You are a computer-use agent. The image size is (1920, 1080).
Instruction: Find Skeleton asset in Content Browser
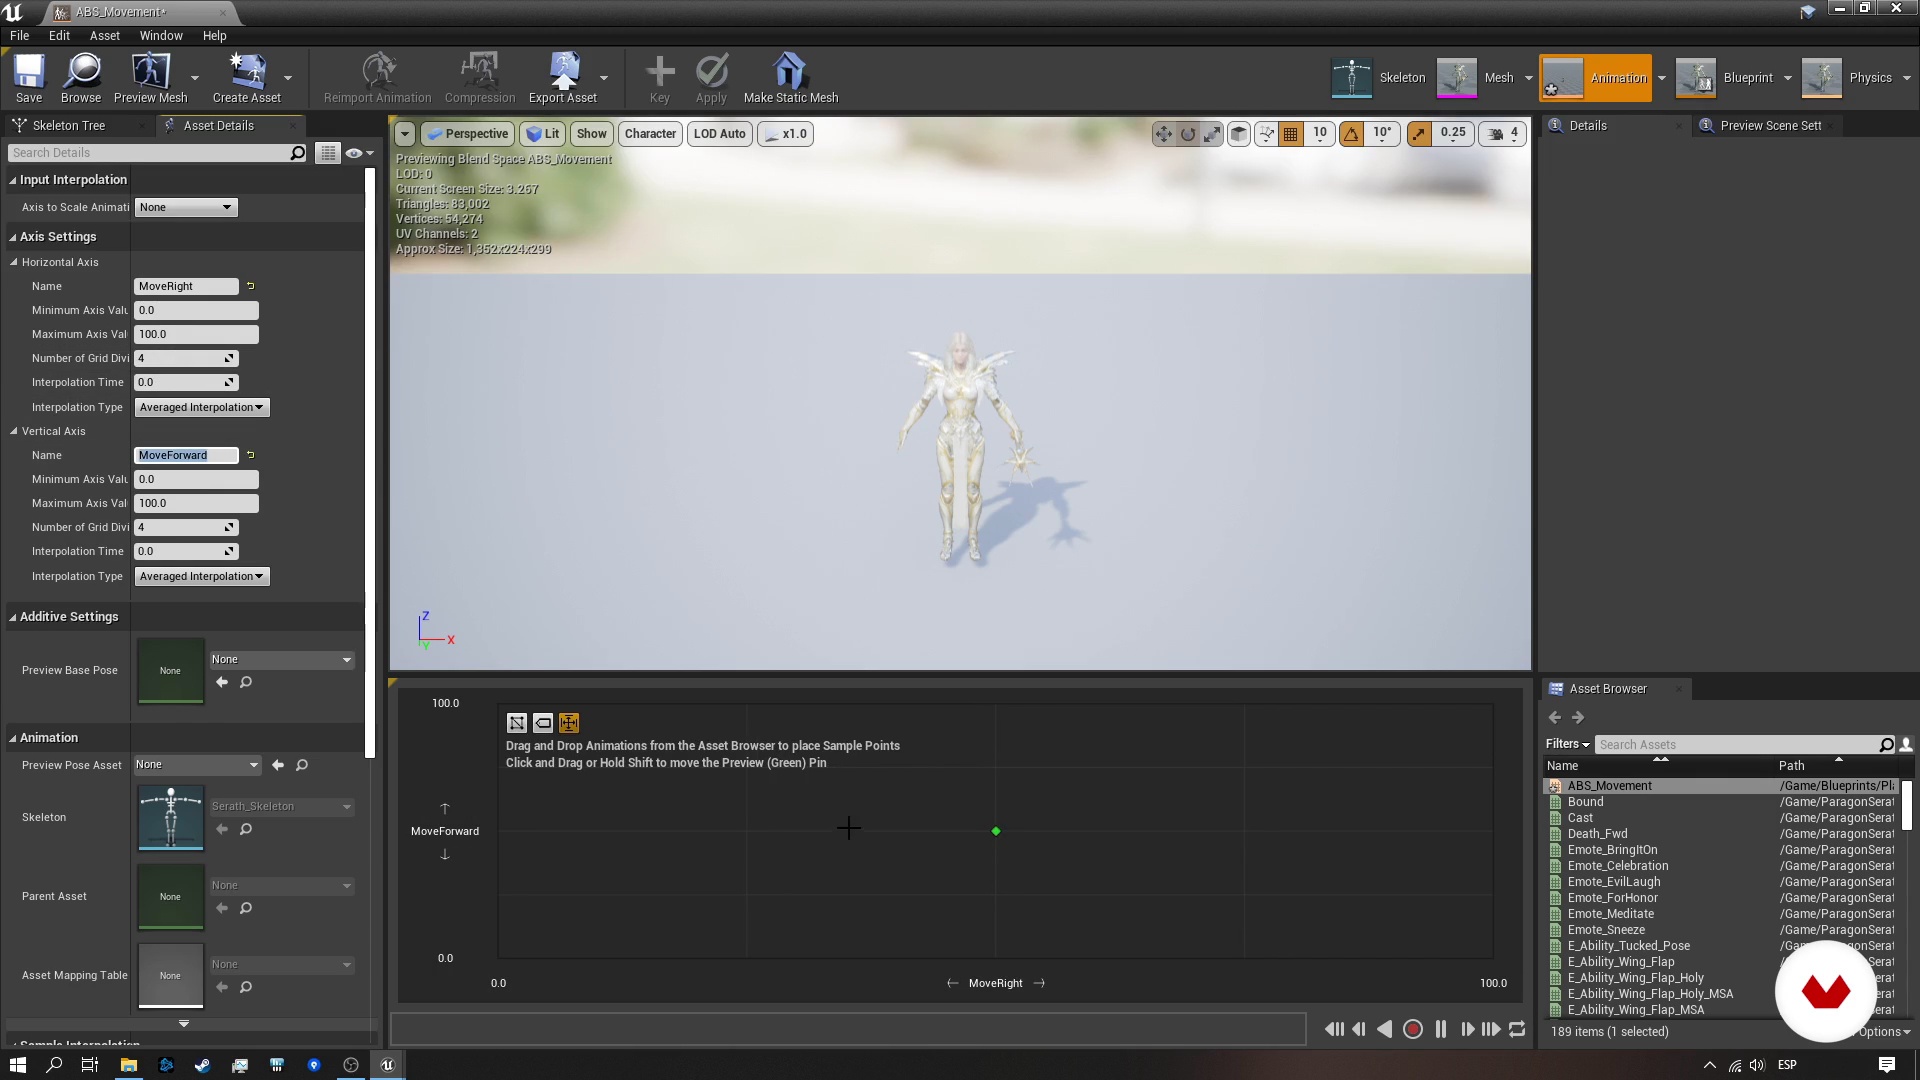pos(246,829)
